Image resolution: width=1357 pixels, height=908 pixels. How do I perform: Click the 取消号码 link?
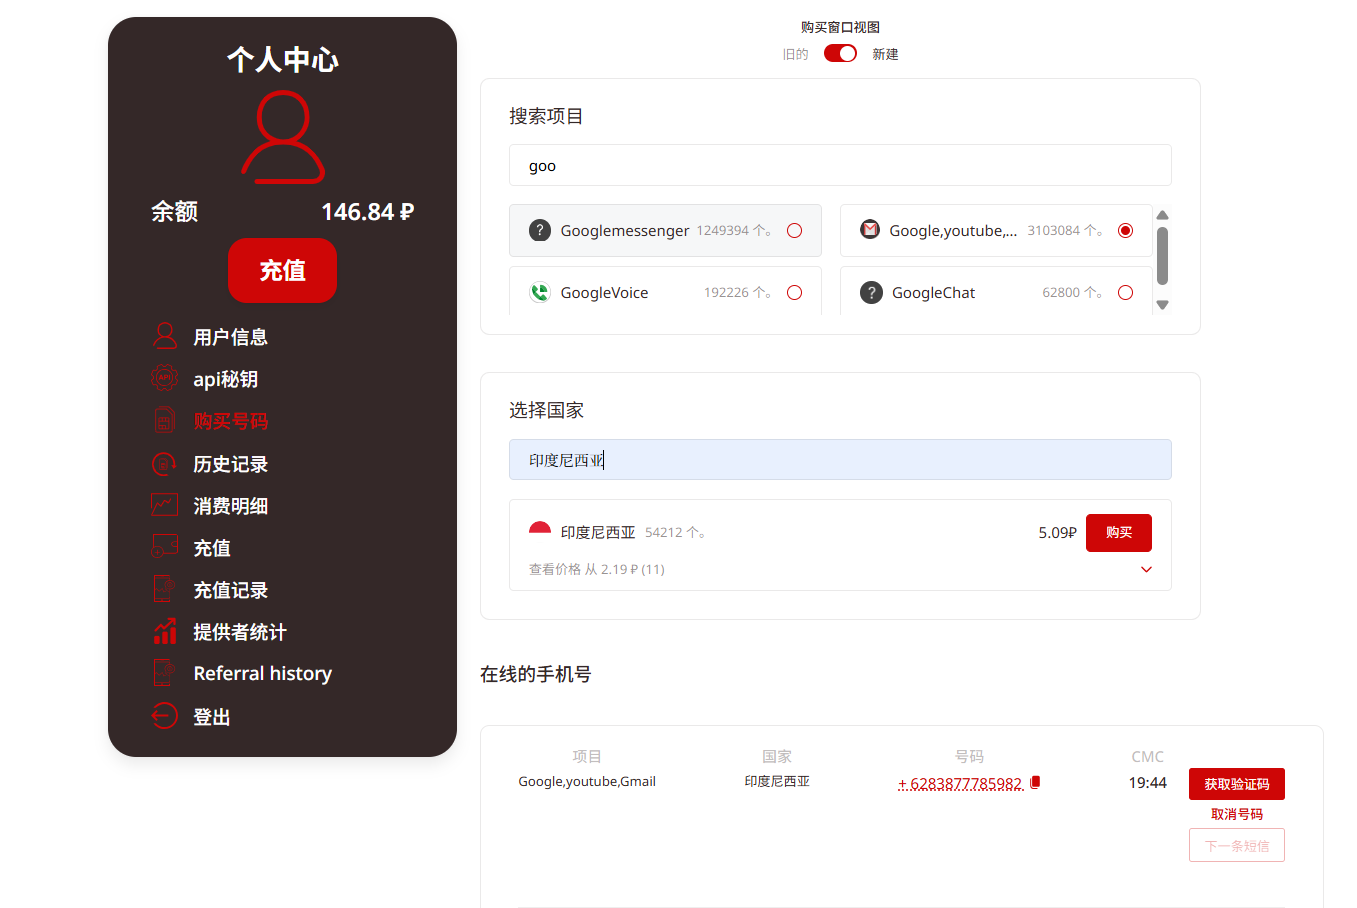(1237, 814)
